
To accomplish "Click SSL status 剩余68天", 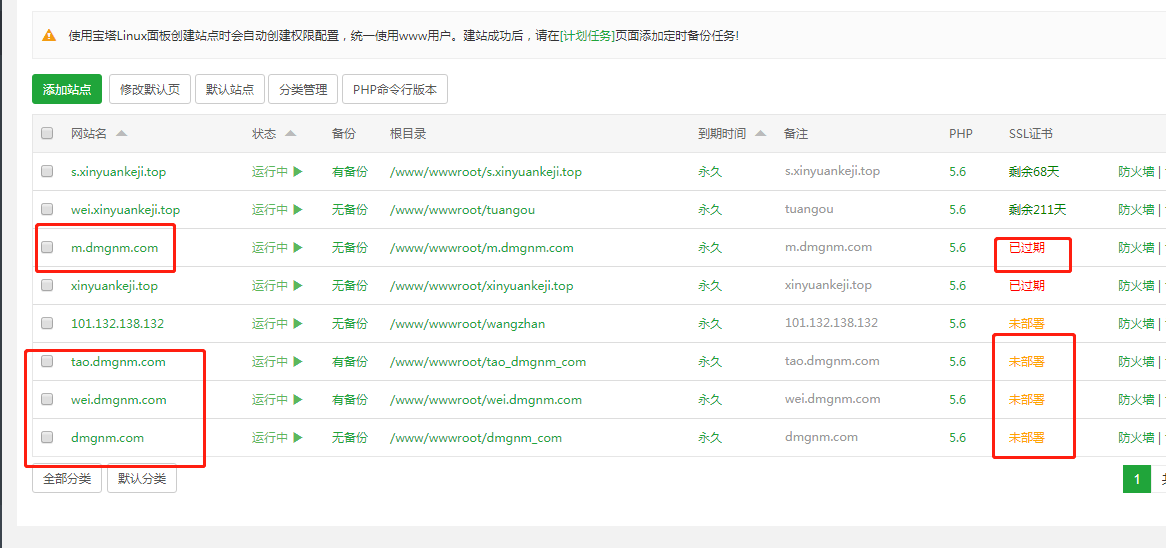I will [x=1034, y=172].
